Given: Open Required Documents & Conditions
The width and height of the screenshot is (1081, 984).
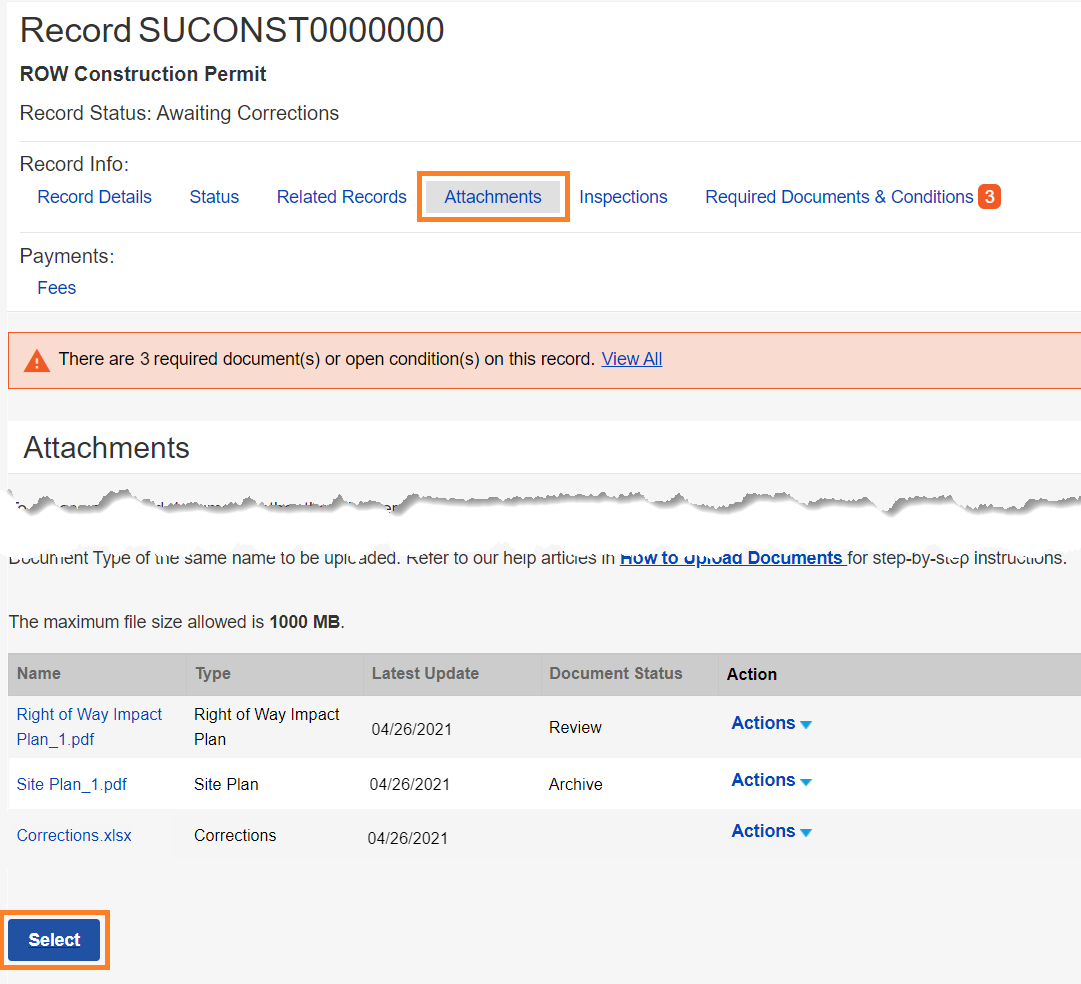Looking at the screenshot, I should pos(839,196).
